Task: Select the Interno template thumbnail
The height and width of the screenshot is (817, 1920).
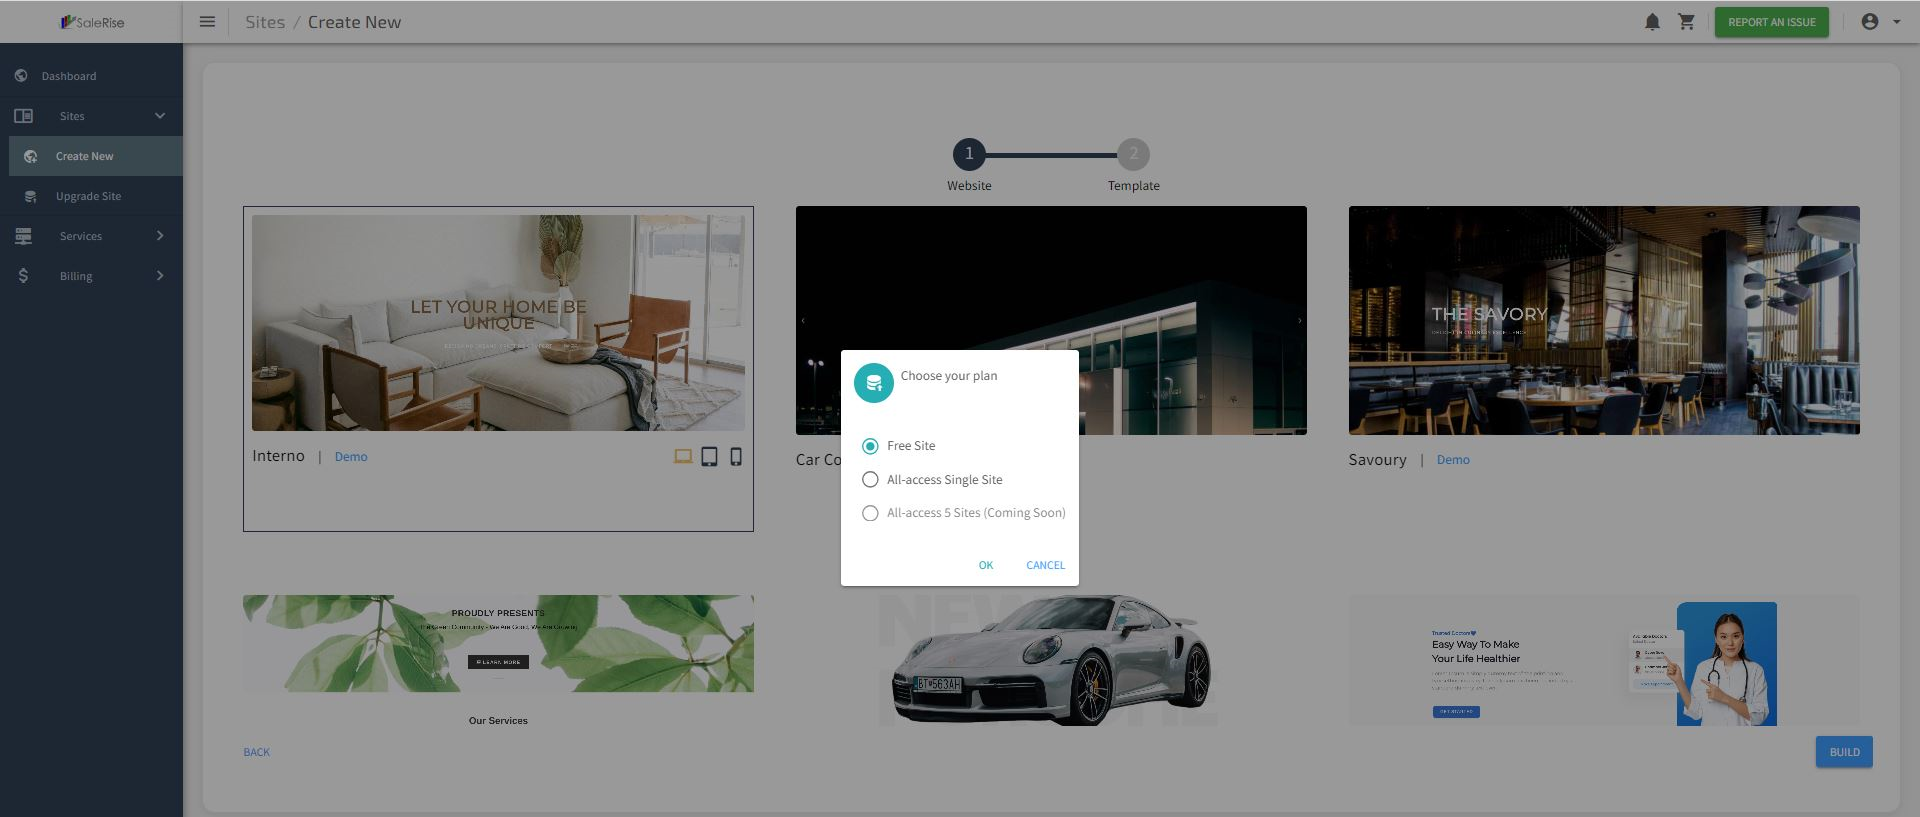Action: pos(498,323)
